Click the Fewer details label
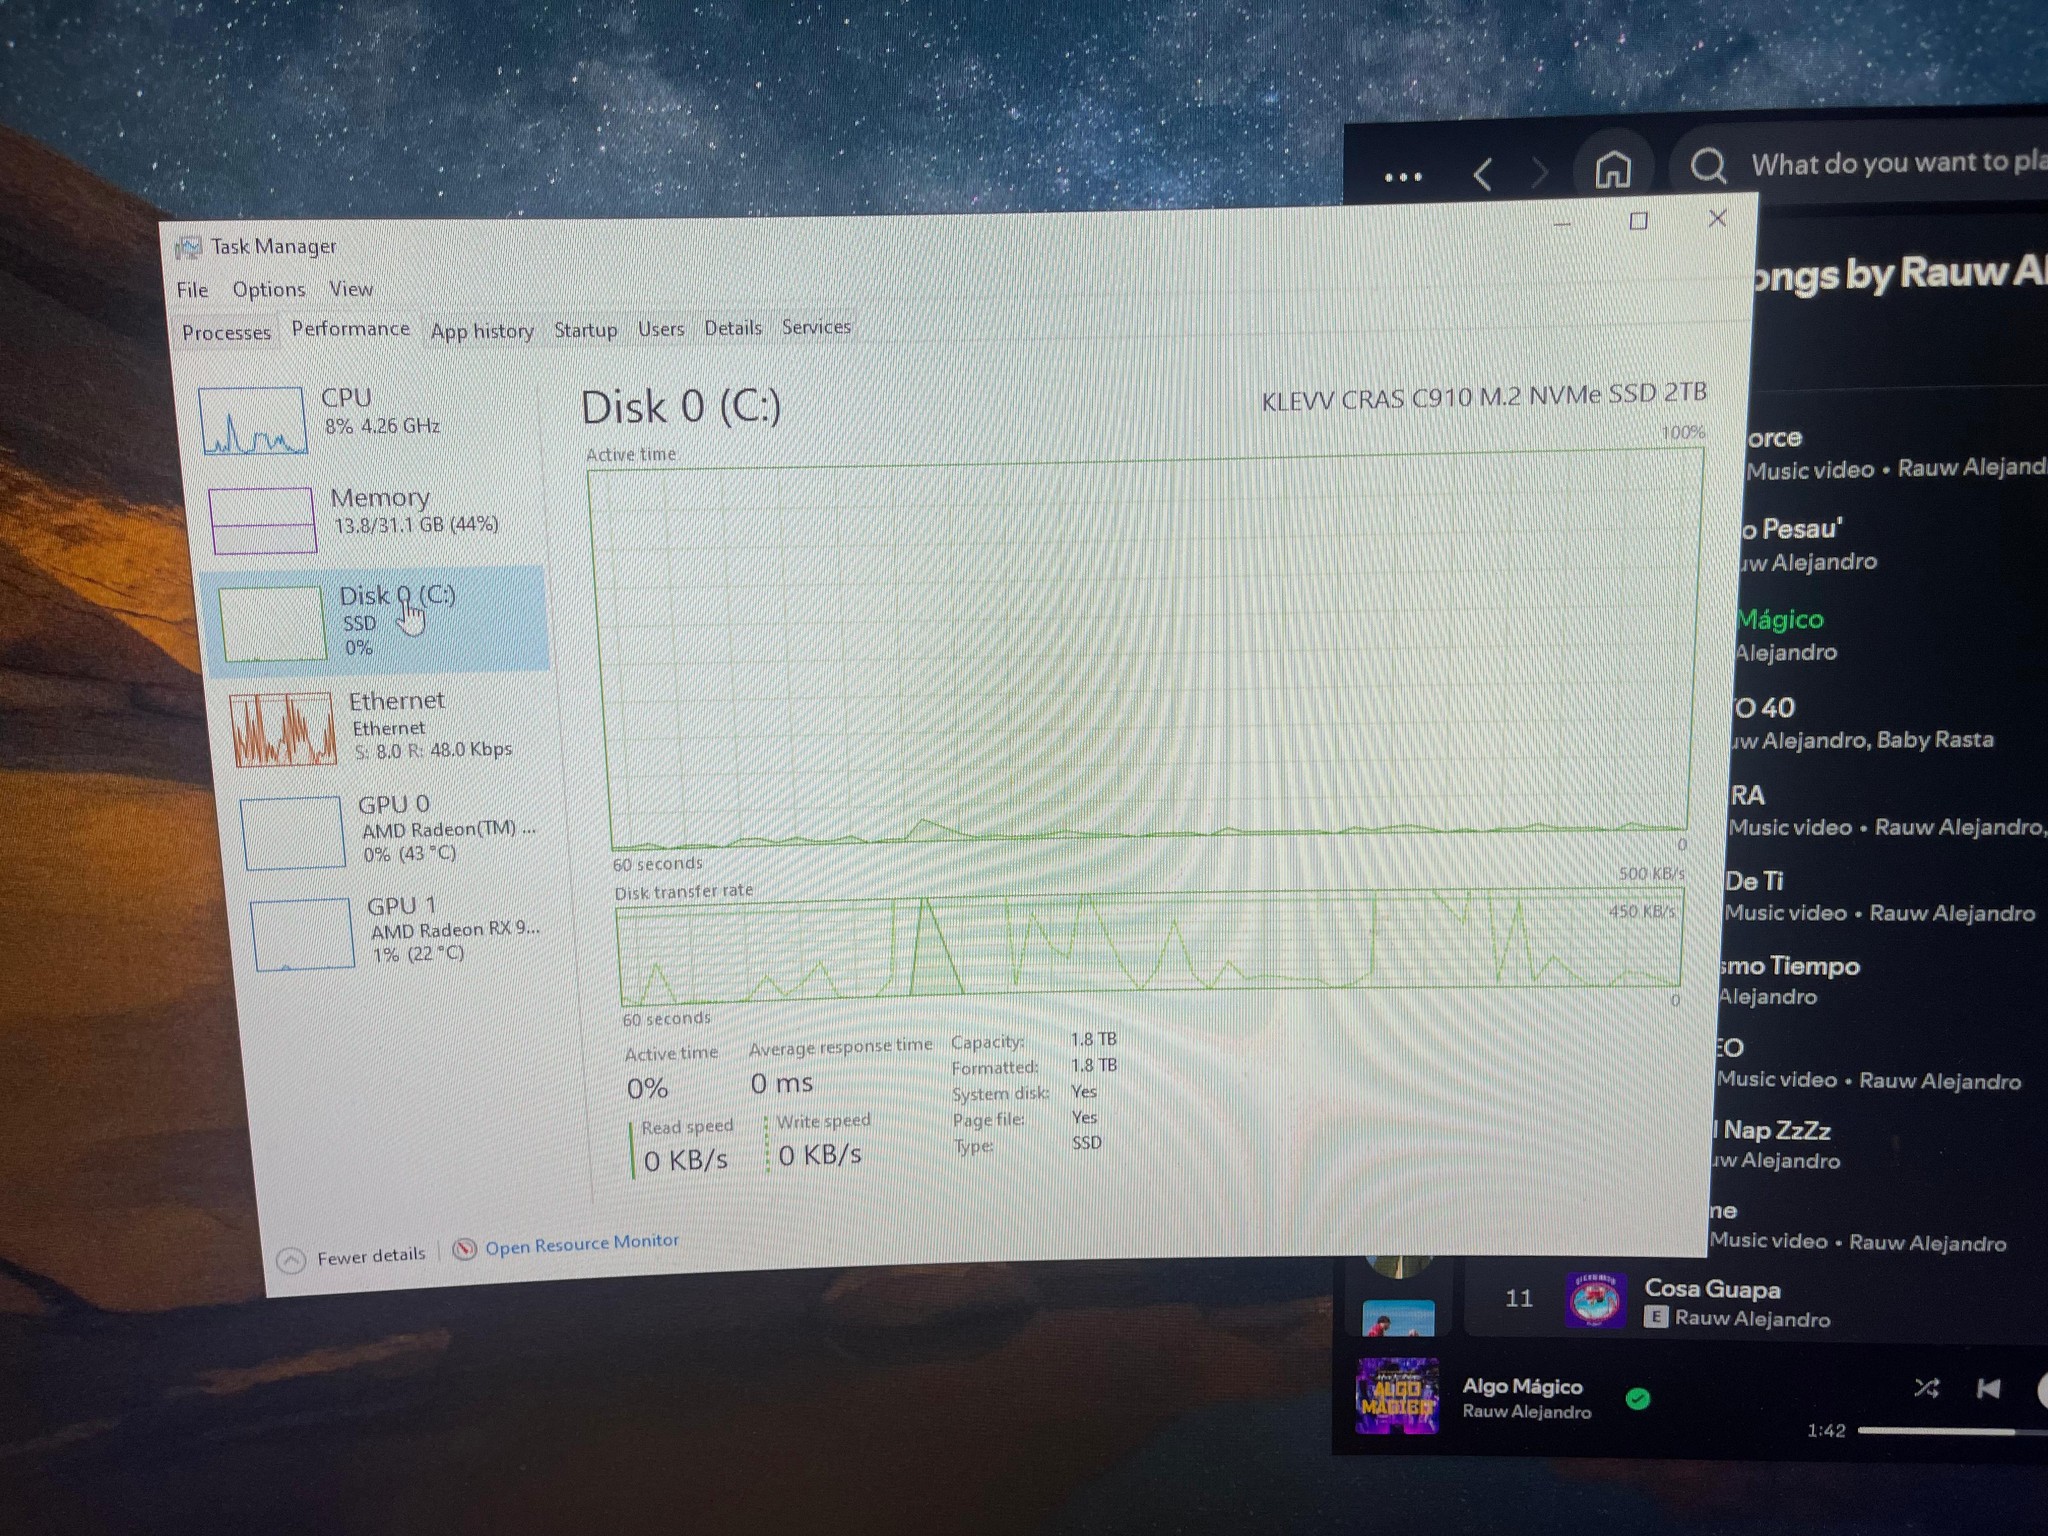This screenshot has height=1536, width=2048. (371, 1256)
